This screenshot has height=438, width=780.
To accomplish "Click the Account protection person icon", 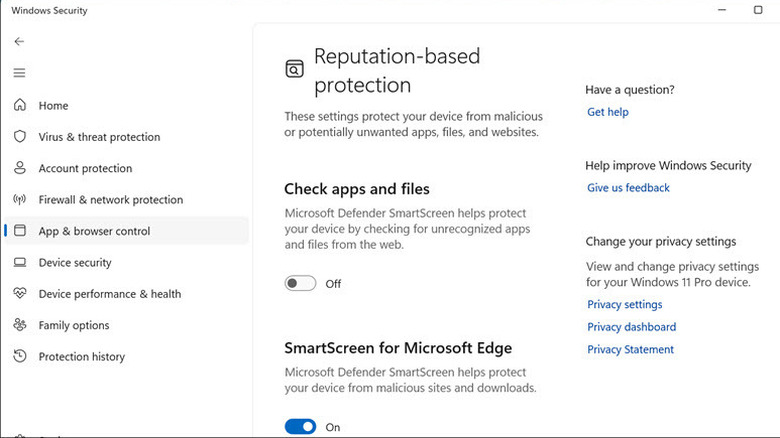I will 19,168.
